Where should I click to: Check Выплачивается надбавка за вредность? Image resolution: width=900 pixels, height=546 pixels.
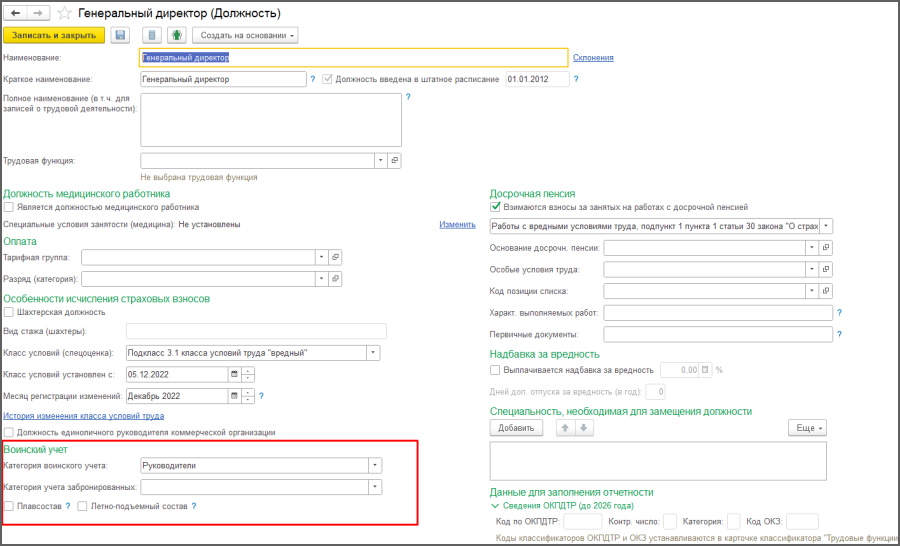click(496, 370)
